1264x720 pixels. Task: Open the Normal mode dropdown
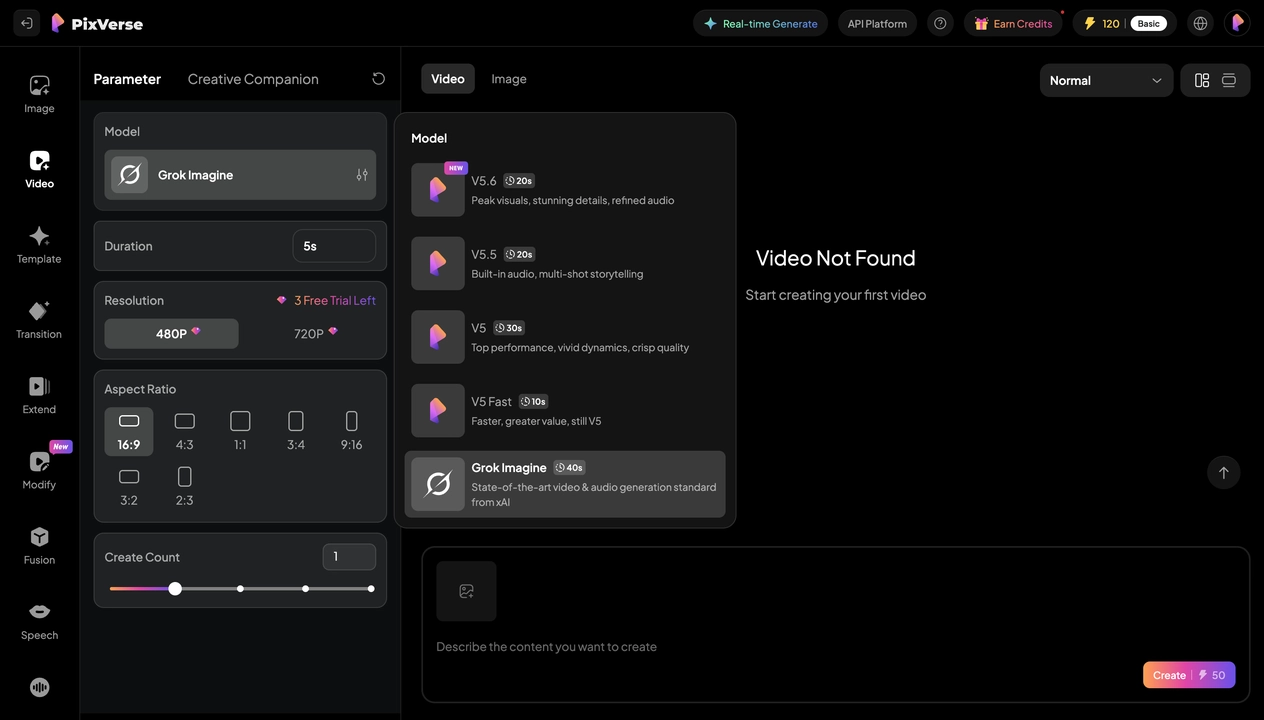(x=1106, y=80)
